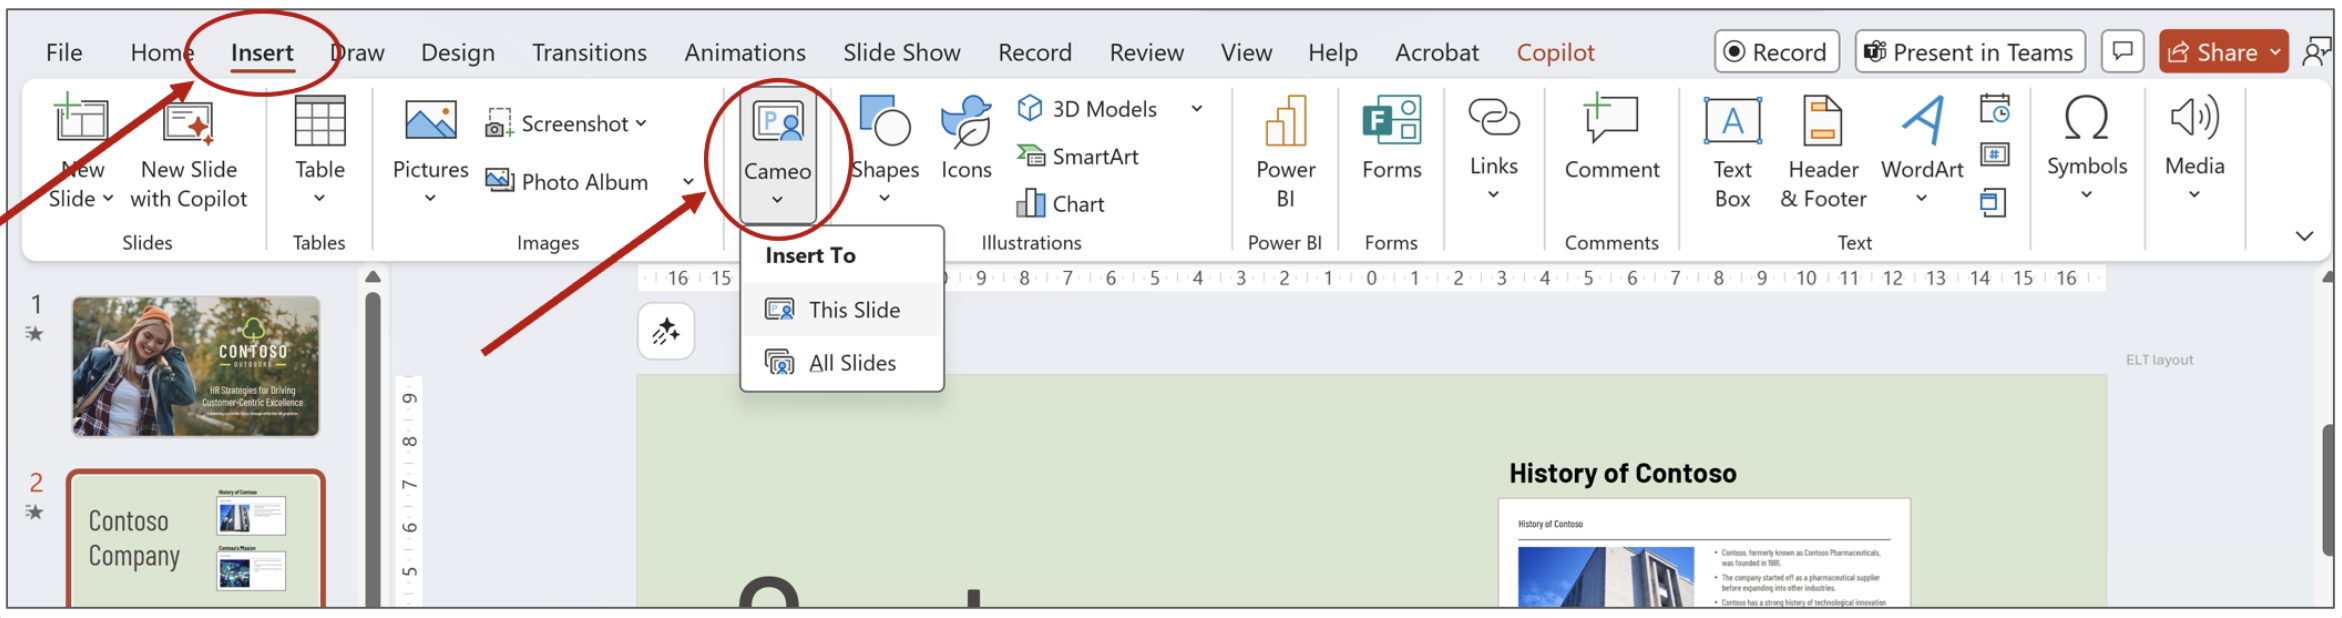
Task: Click the slide panel scroll-up arrow
Action: (373, 277)
